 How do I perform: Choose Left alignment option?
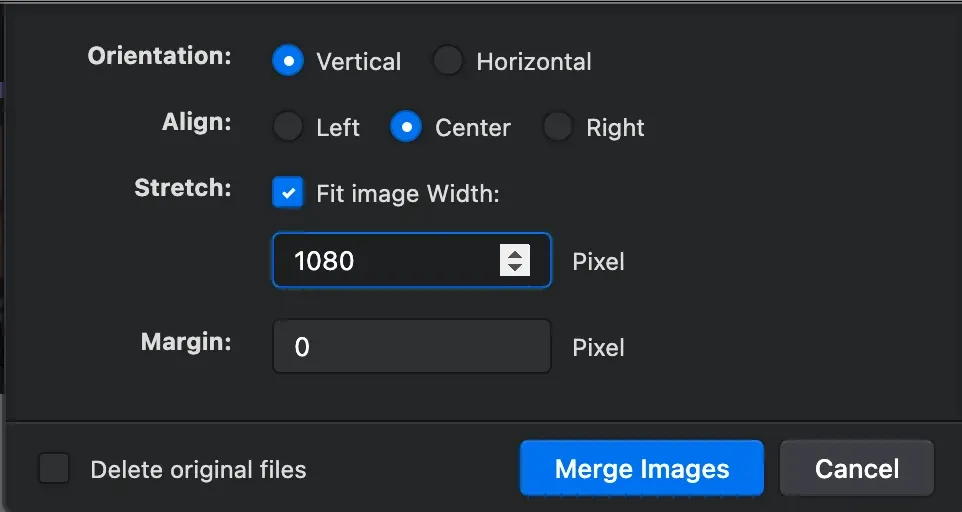pyautogui.click(x=288, y=127)
